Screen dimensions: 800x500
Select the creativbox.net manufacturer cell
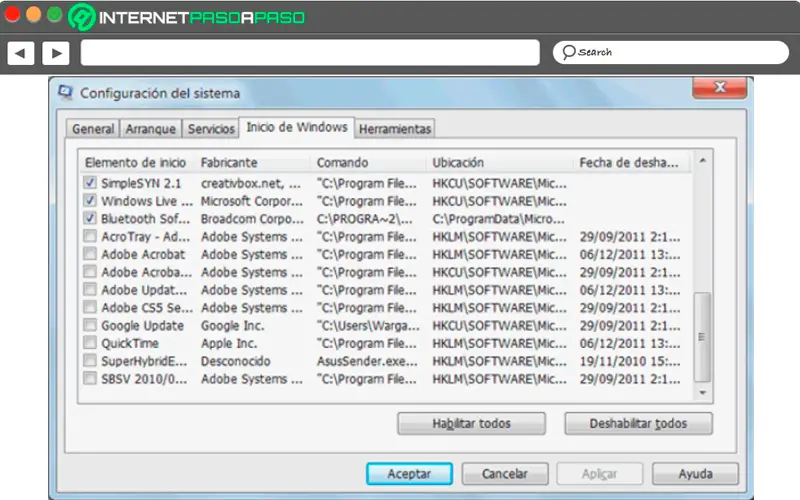coord(251,183)
